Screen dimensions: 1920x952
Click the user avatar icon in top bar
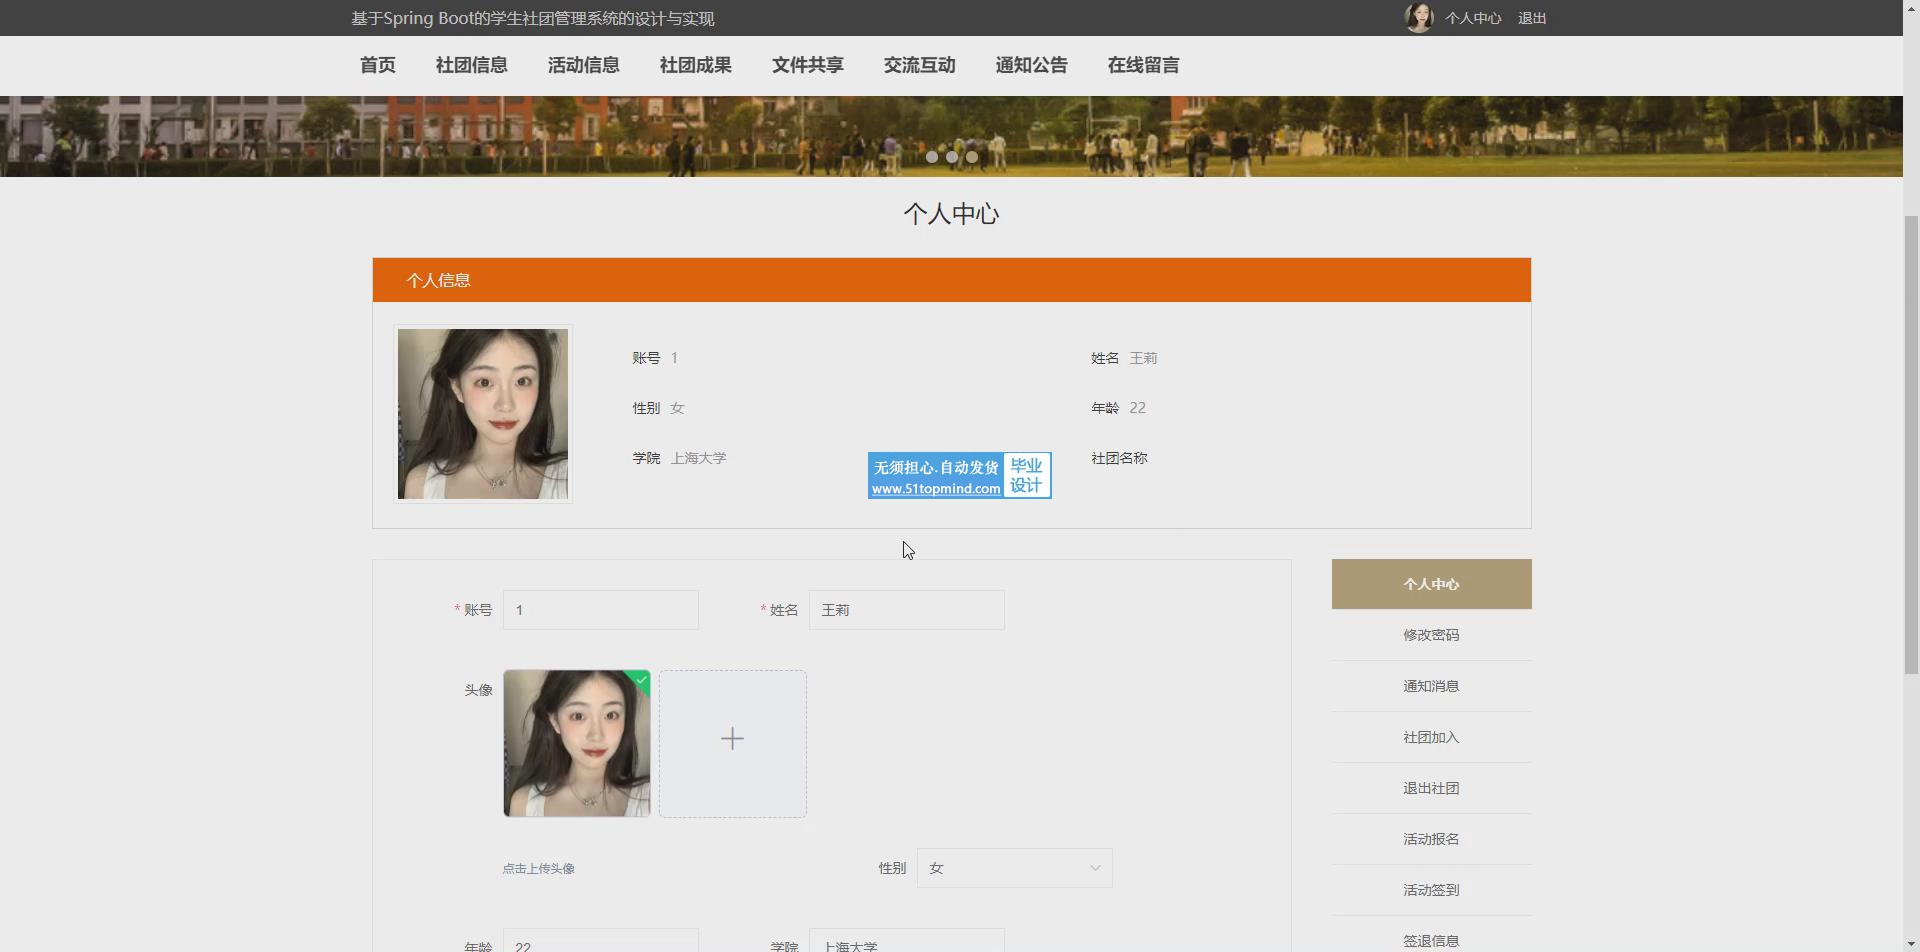[1418, 18]
